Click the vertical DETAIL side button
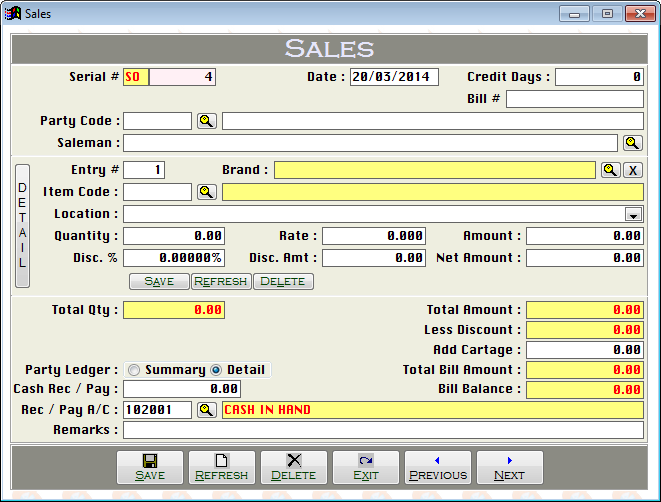This screenshot has height=502, width=661. click(22, 226)
